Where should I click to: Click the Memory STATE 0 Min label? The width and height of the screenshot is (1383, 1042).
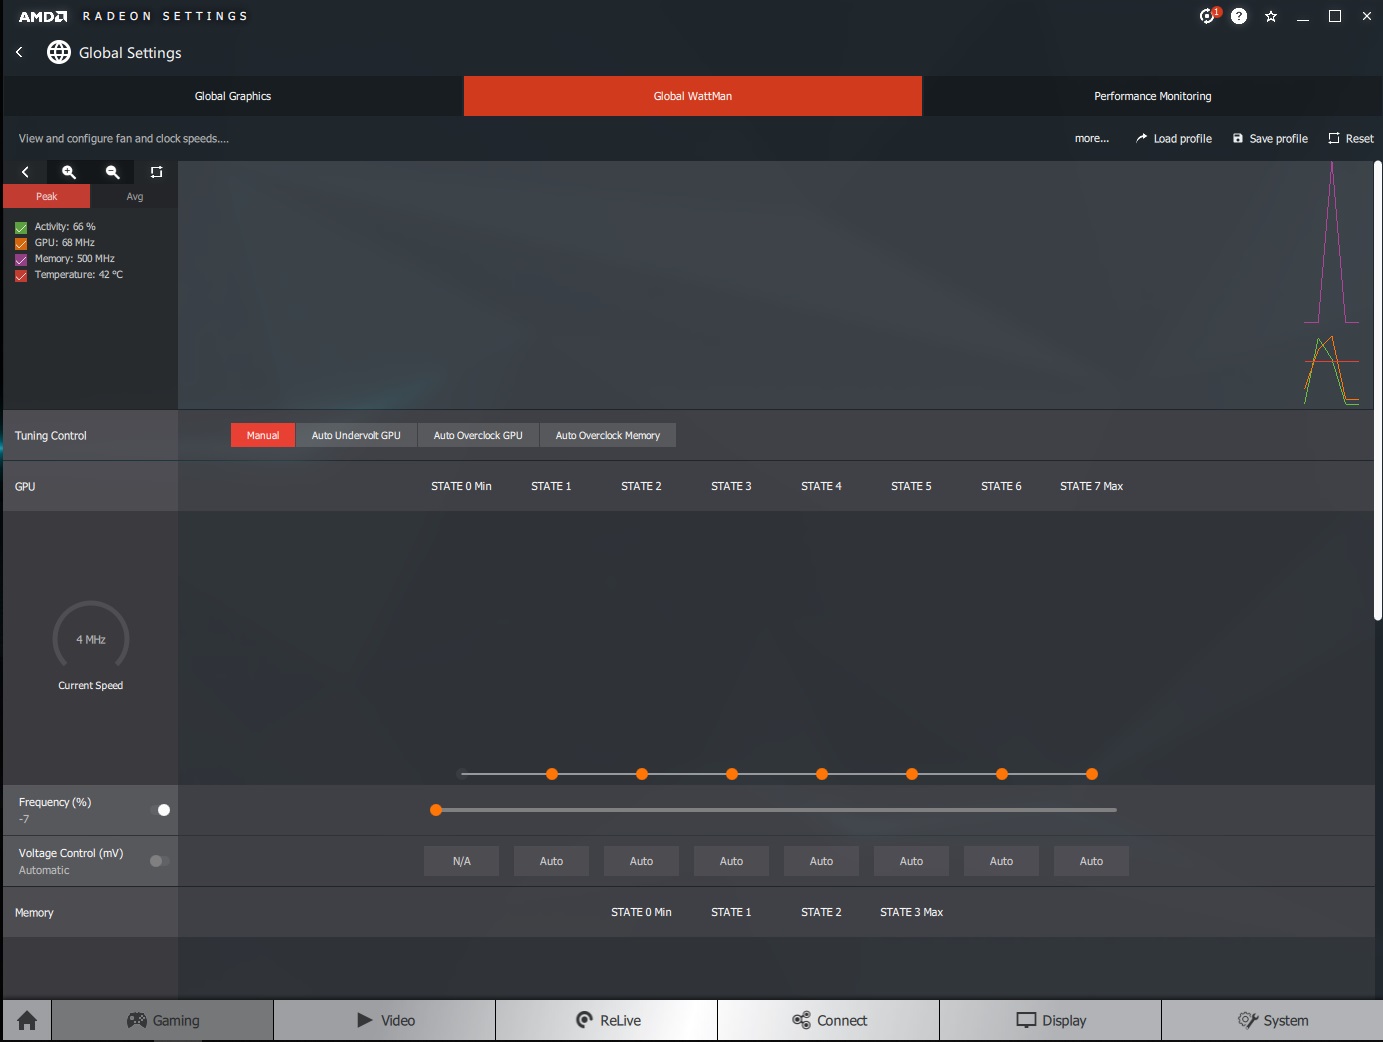(641, 912)
